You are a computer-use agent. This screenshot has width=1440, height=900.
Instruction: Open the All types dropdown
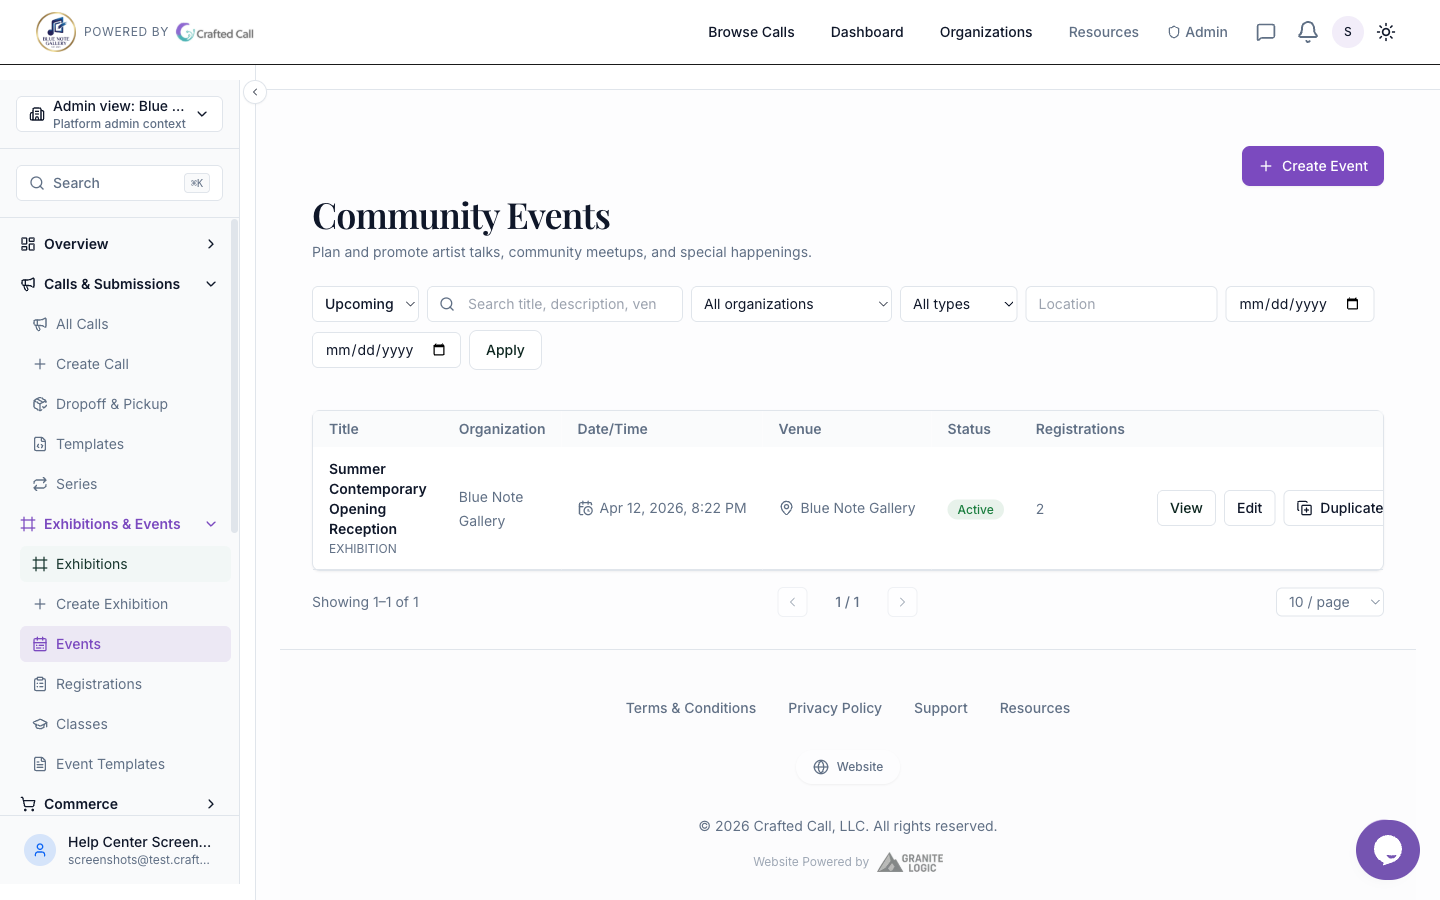(958, 304)
